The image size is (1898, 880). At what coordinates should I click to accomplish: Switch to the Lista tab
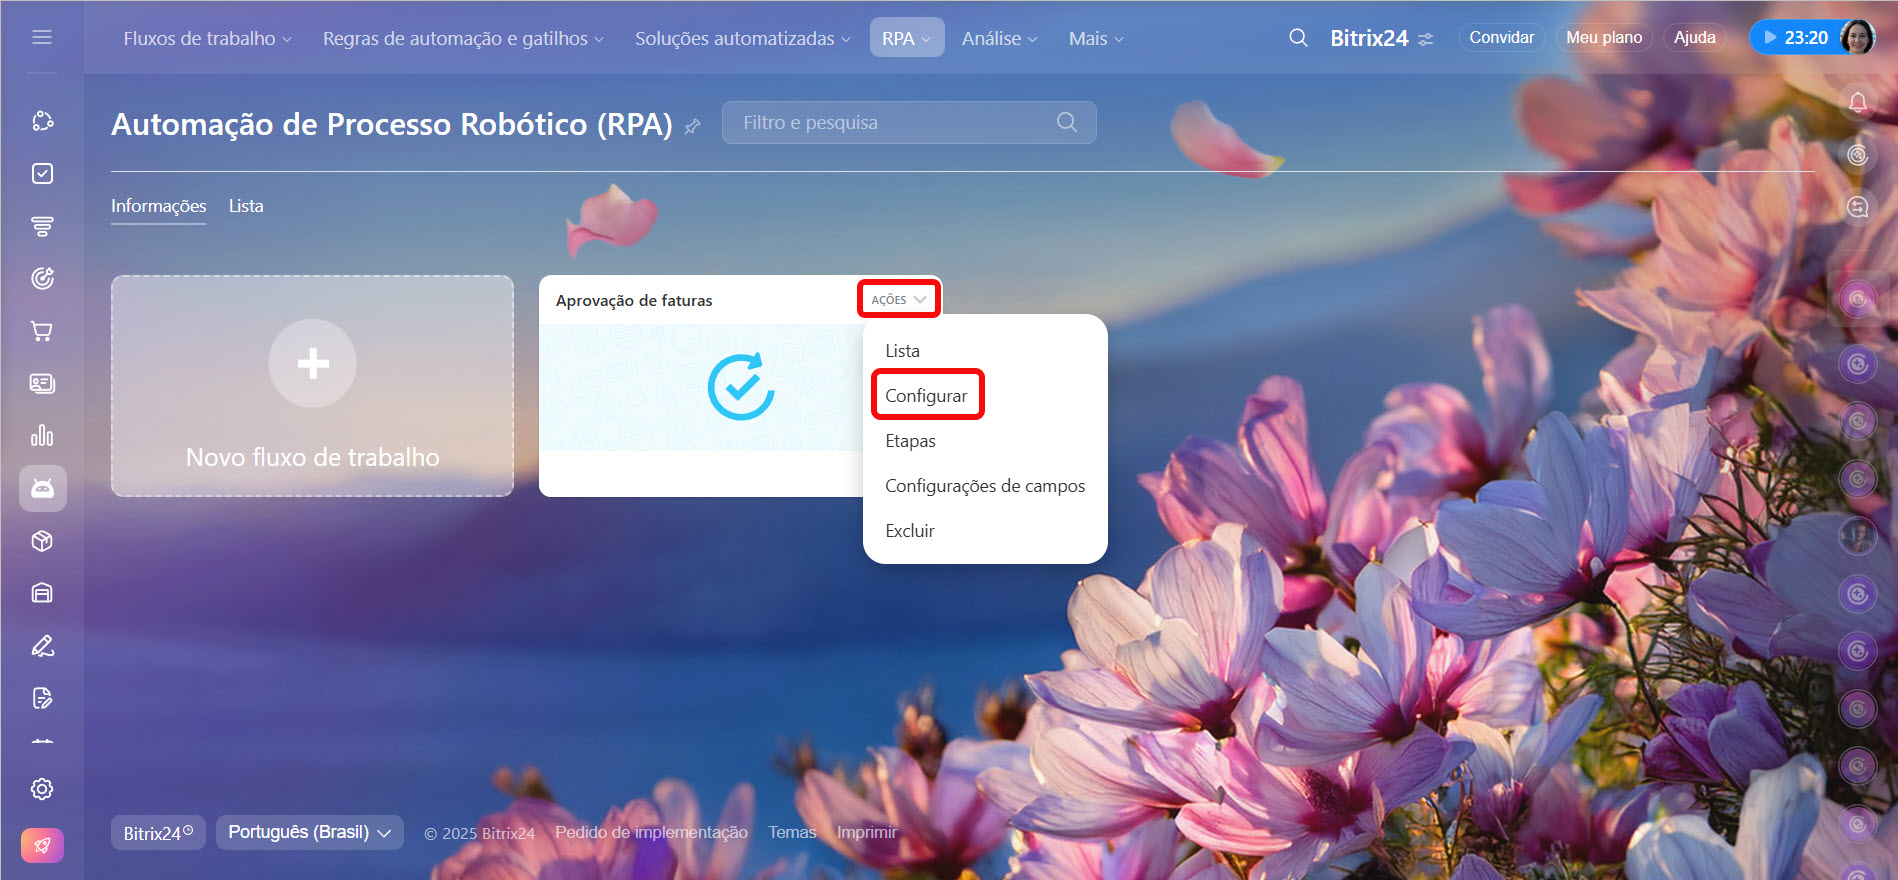[x=246, y=206]
